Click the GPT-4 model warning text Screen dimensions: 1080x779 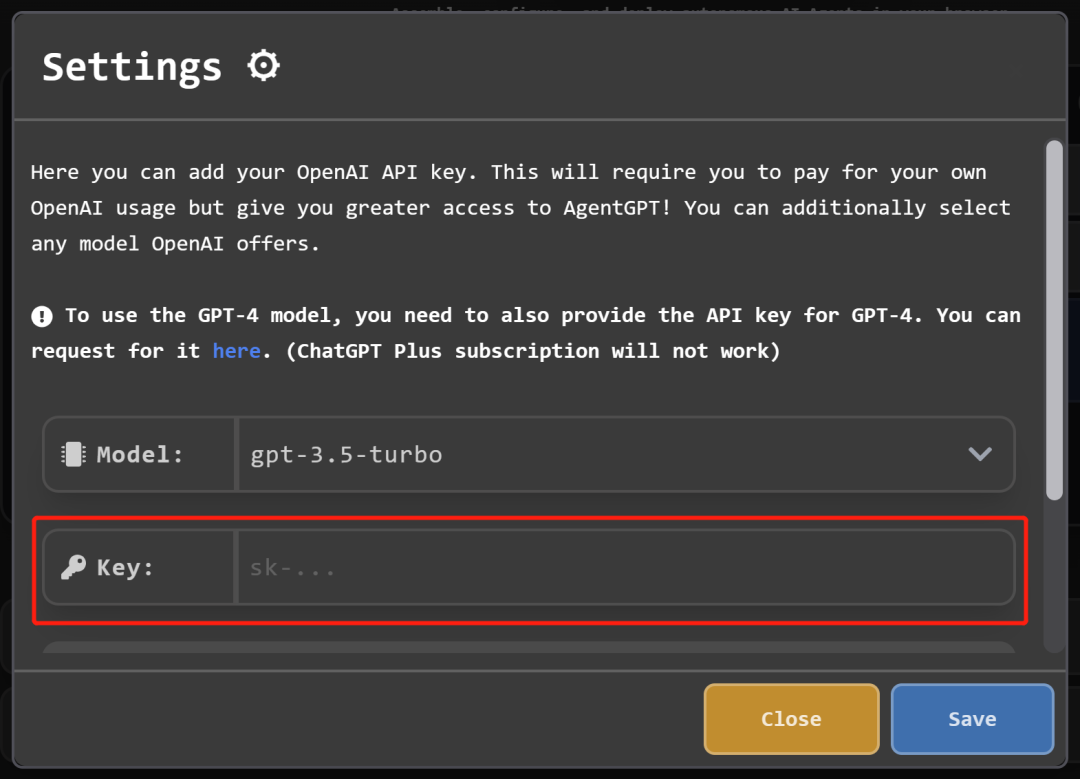coord(526,333)
